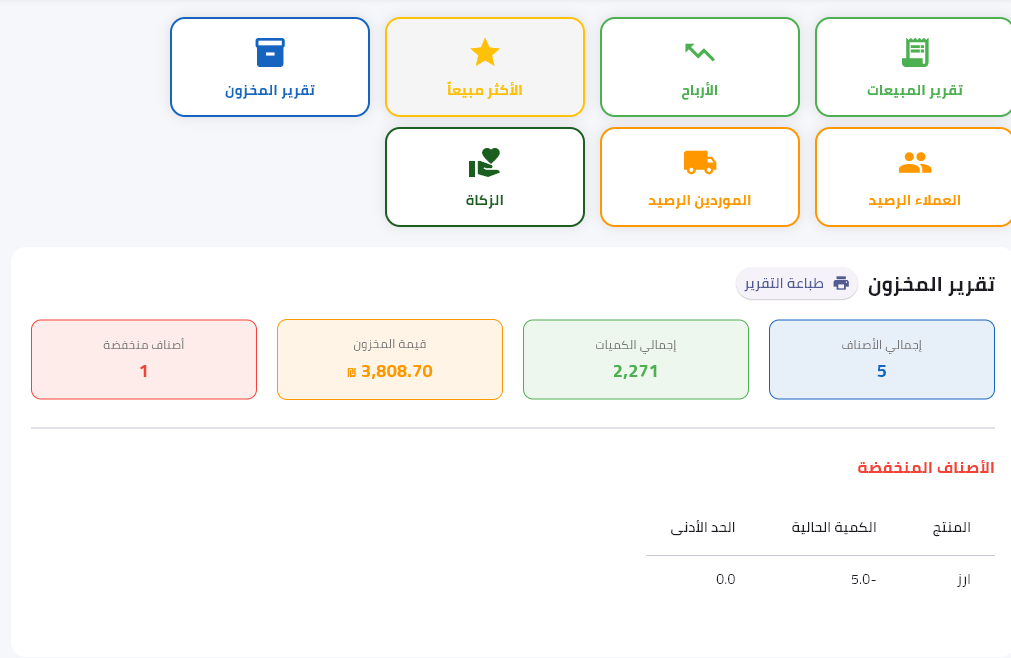This screenshot has width=1011, height=658.
Task: Click the inventory report box icon
Action: point(270,52)
